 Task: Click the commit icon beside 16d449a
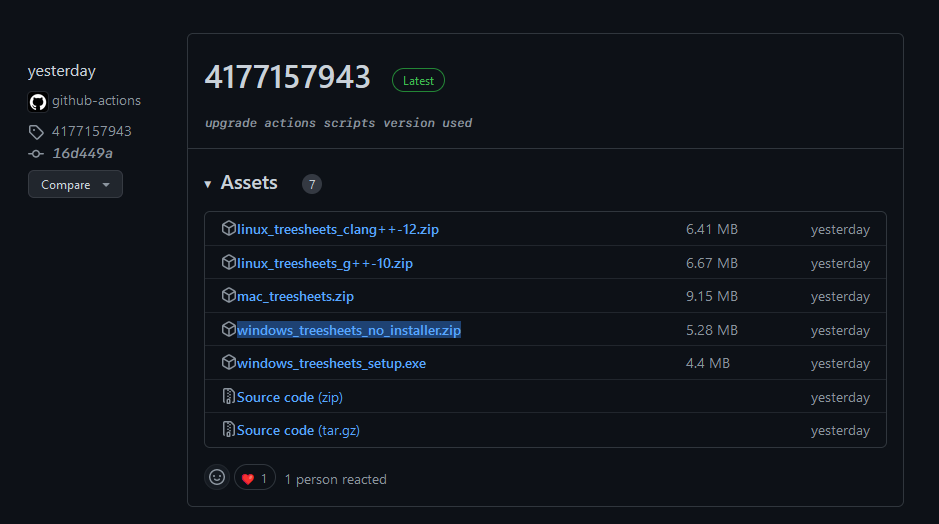pyautogui.click(x=36, y=154)
